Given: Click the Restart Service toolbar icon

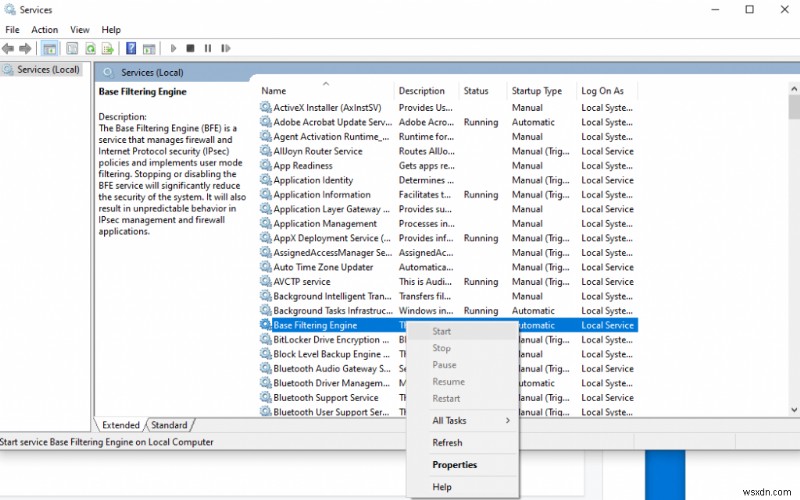Looking at the screenshot, I should pyautogui.click(x=226, y=48).
